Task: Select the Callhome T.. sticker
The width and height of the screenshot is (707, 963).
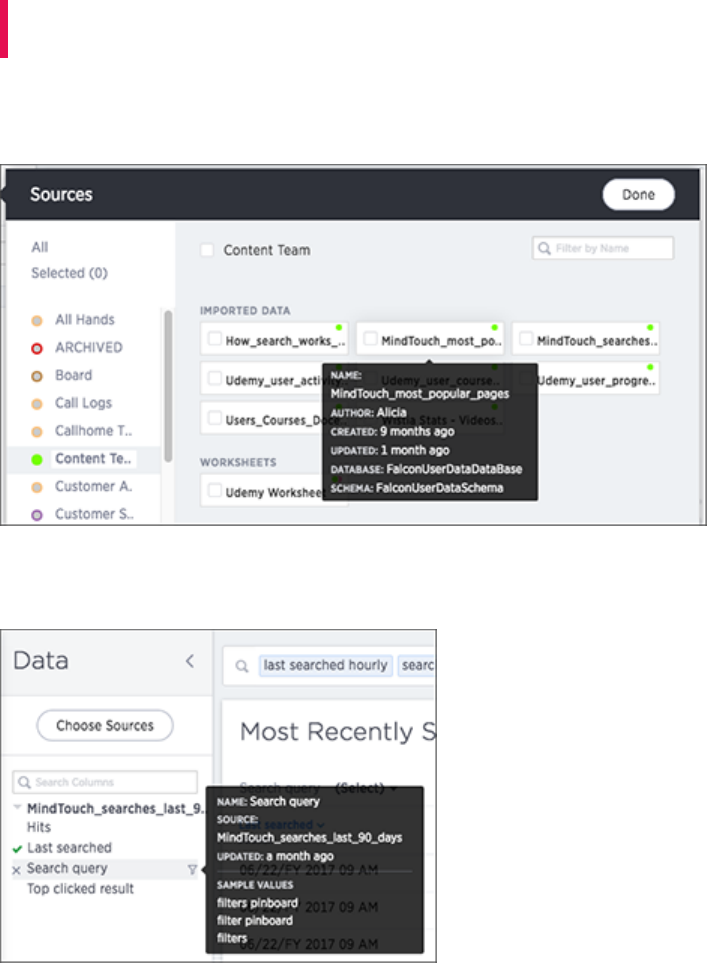Action: tap(93, 431)
